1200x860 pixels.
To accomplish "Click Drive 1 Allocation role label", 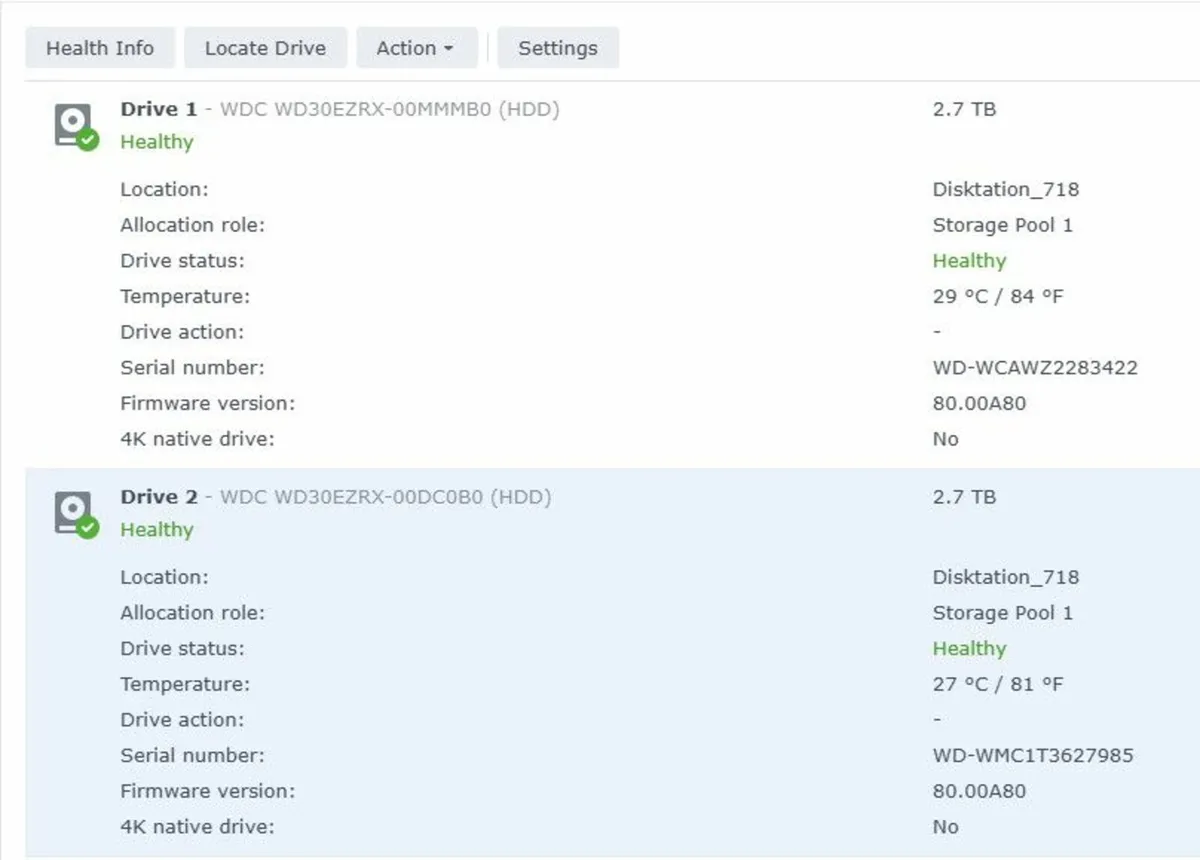I will (x=192, y=225).
